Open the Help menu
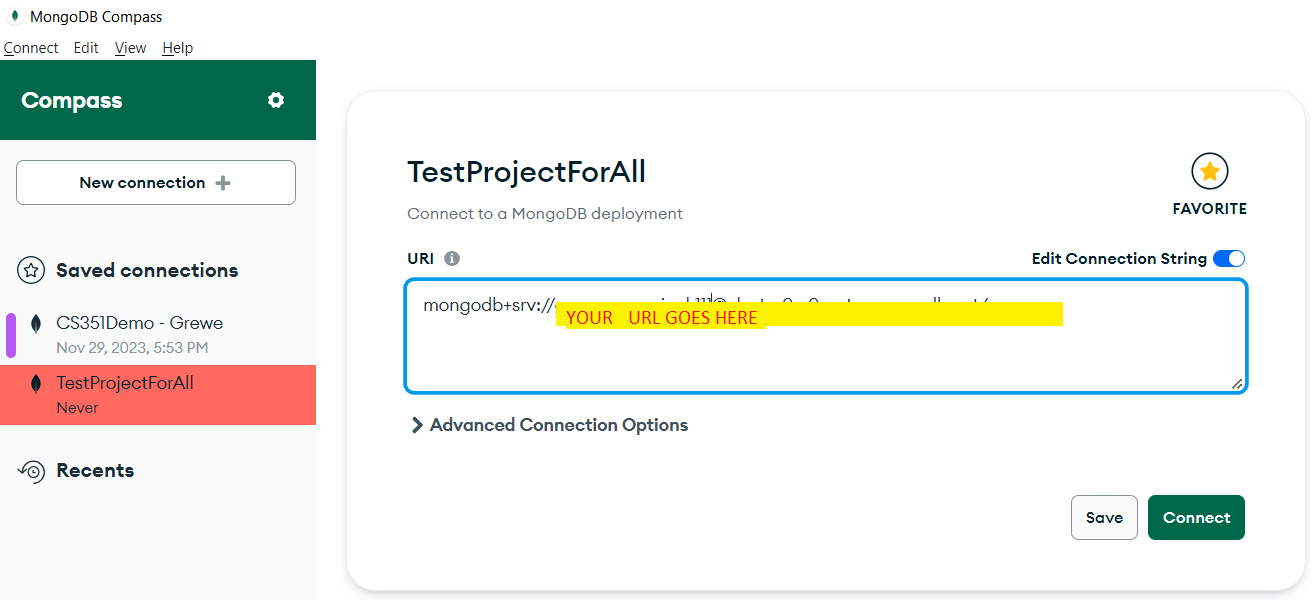The image size is (1311, 600). [177, 48]
